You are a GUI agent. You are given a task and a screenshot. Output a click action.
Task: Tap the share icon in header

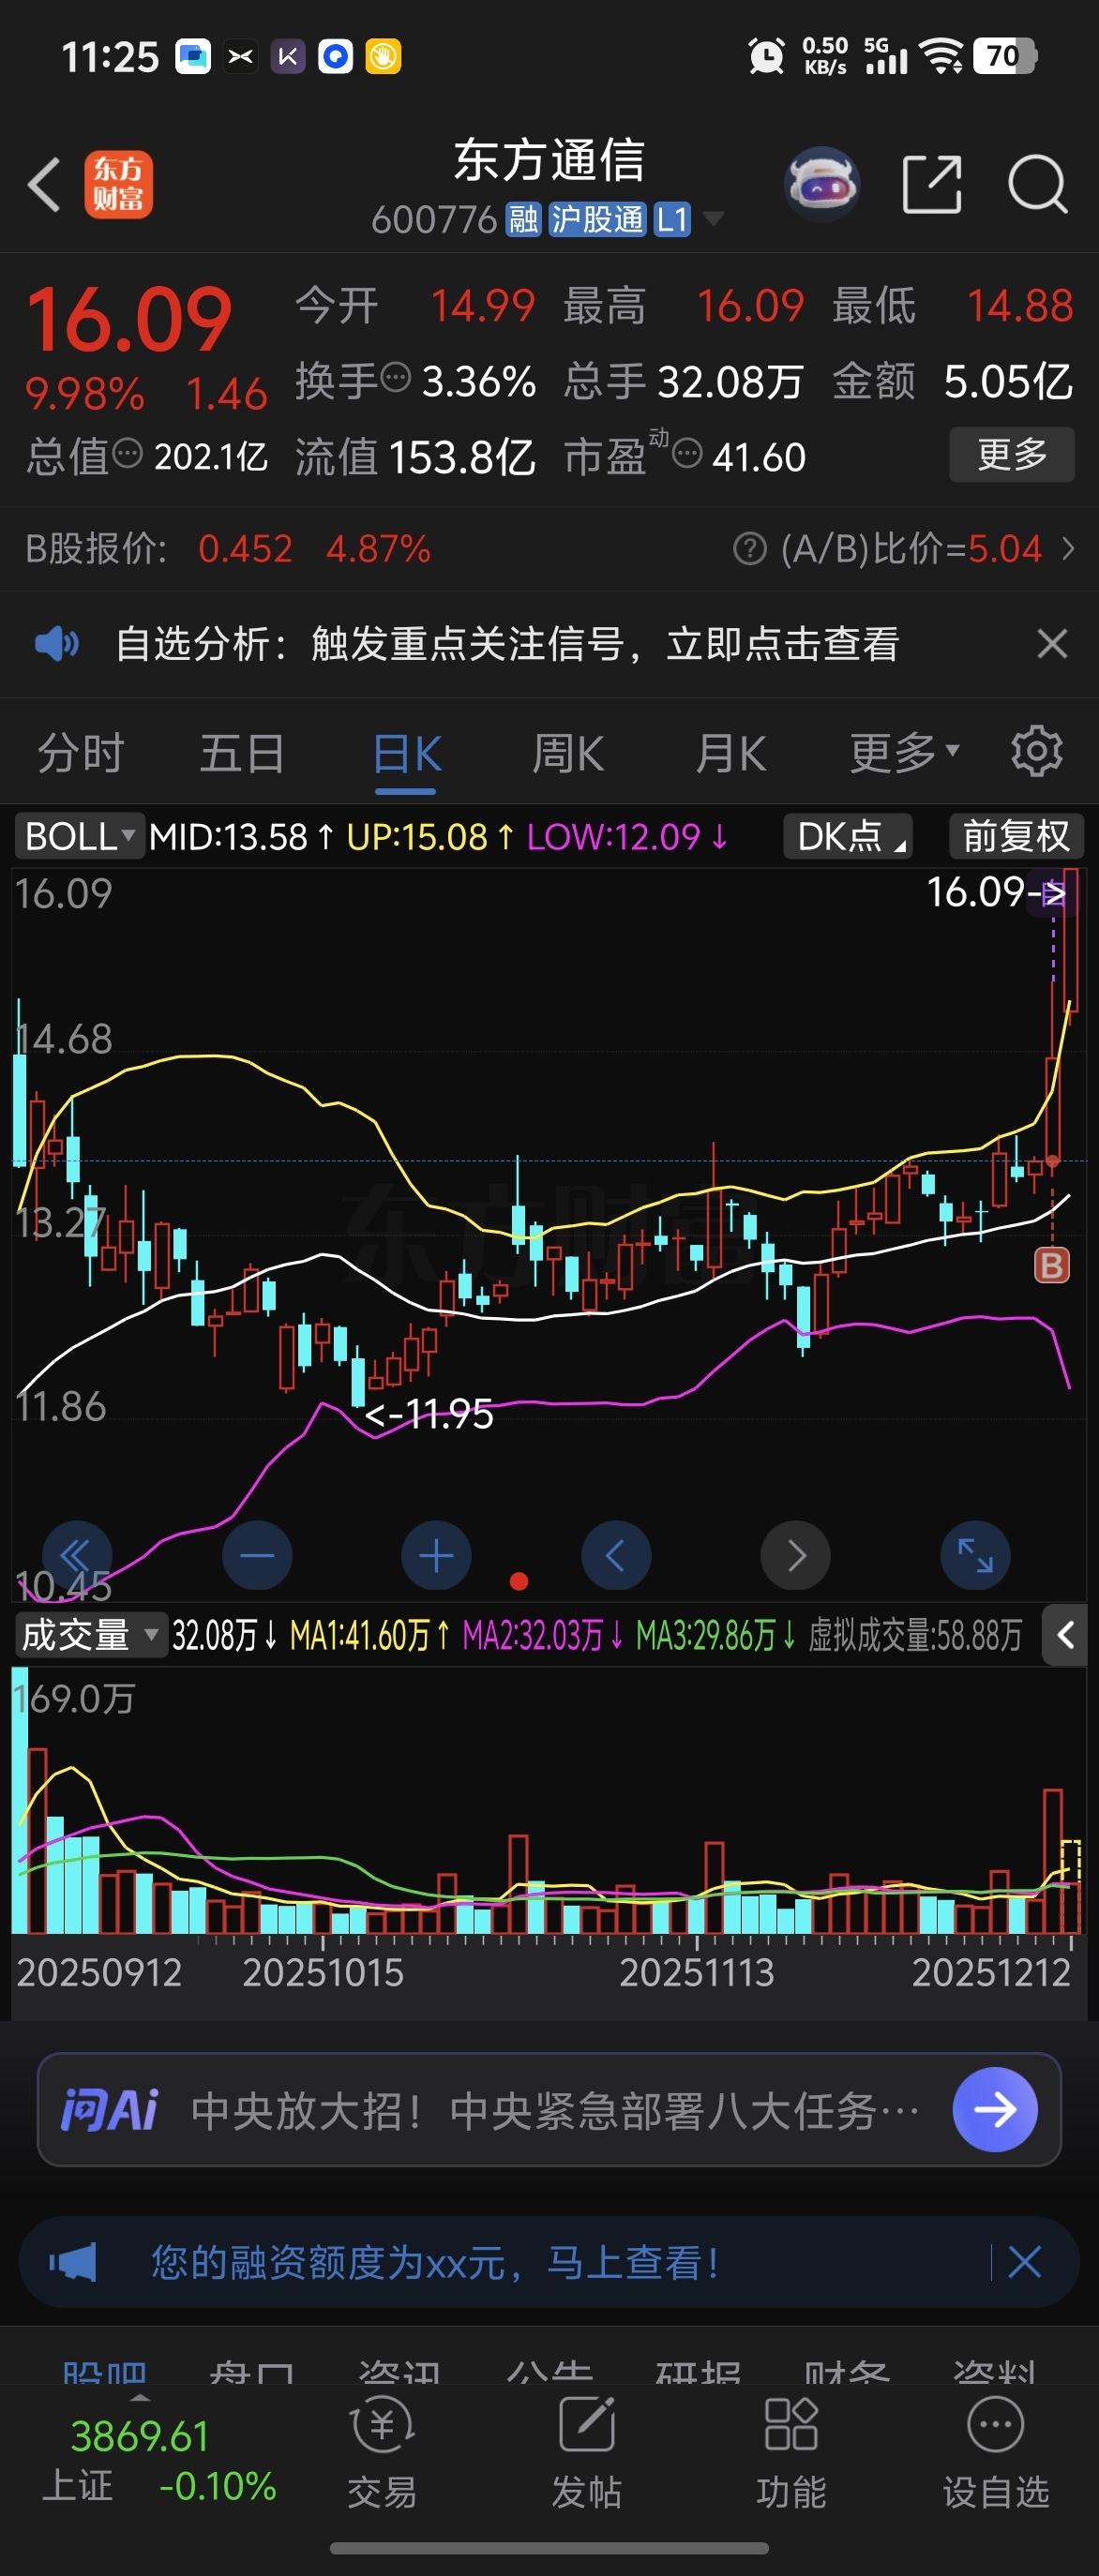tap(932, 184)
